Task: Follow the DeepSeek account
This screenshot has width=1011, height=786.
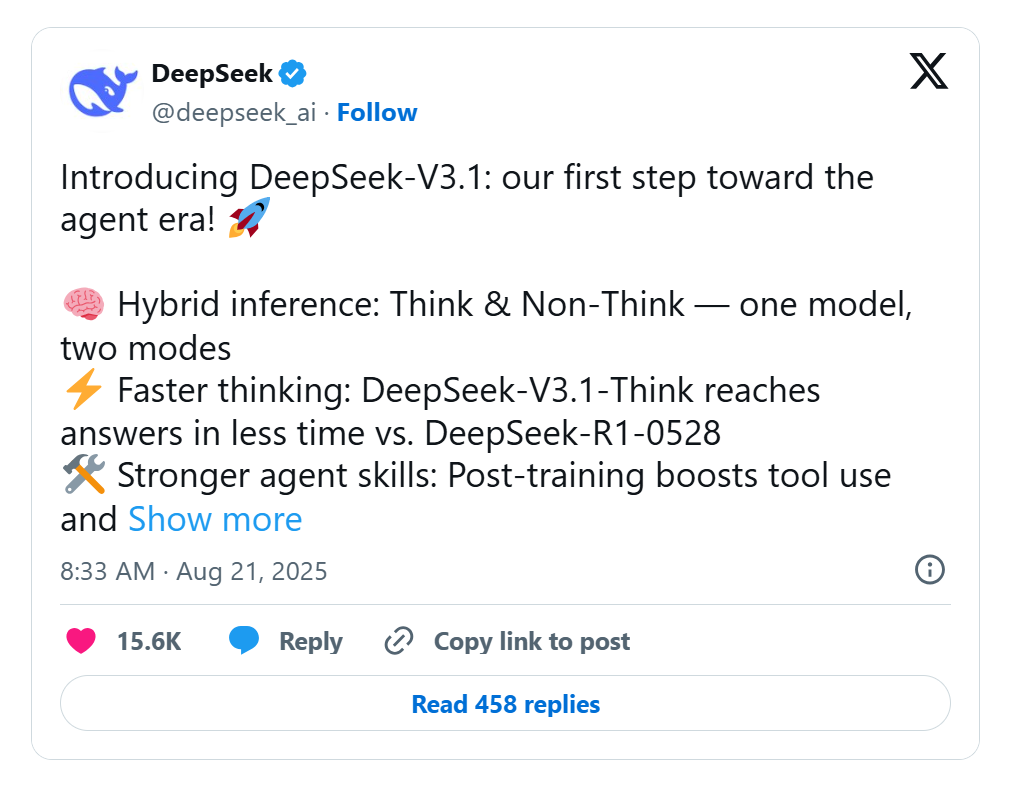Action: tap(377, 112)
